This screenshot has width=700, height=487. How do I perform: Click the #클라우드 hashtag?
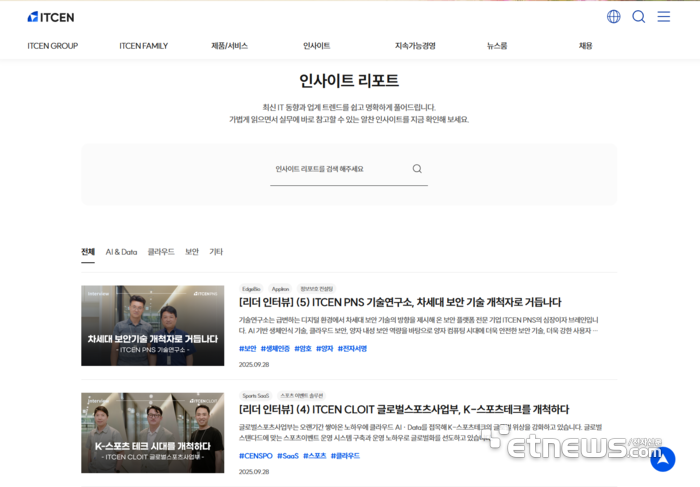(x=345, y=455)
